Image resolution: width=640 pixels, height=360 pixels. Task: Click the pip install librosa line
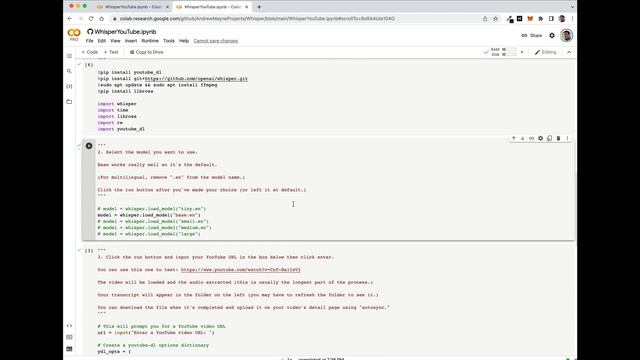[125, 91]
